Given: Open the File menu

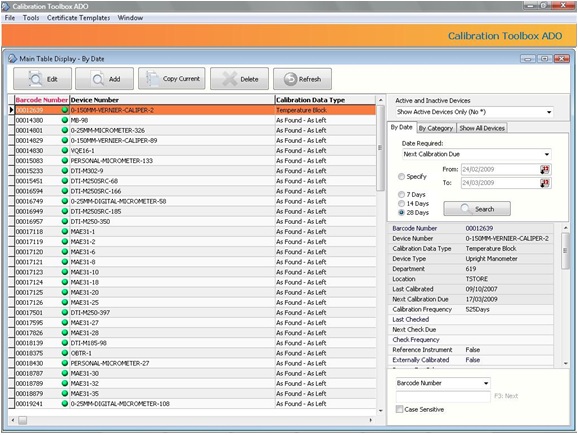Looking at the screenshot, I should click(10, 18).
